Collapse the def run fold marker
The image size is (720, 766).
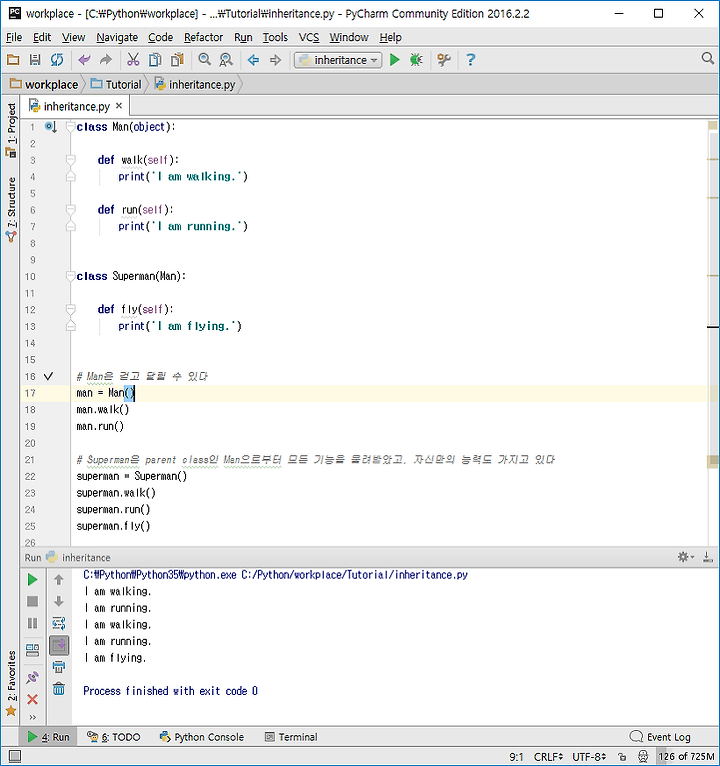[70, 210]
